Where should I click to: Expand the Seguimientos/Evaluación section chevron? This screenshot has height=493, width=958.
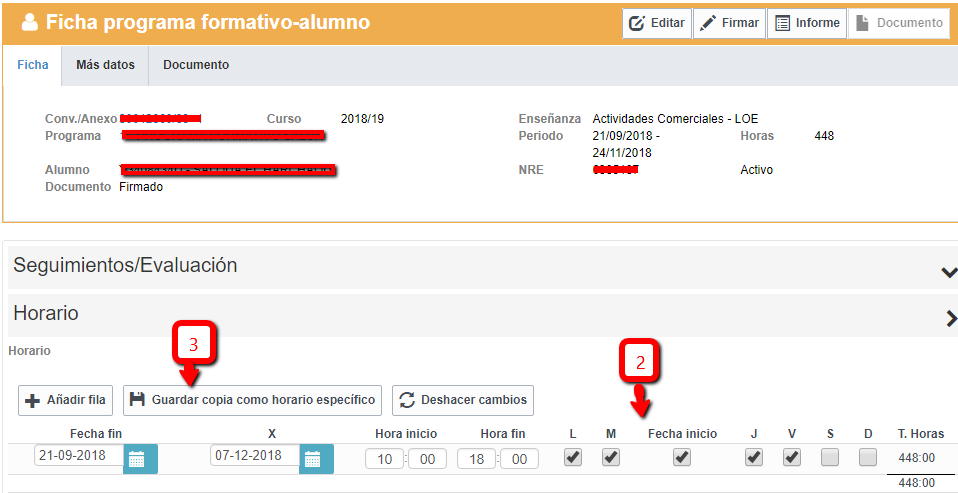[948, 271]
